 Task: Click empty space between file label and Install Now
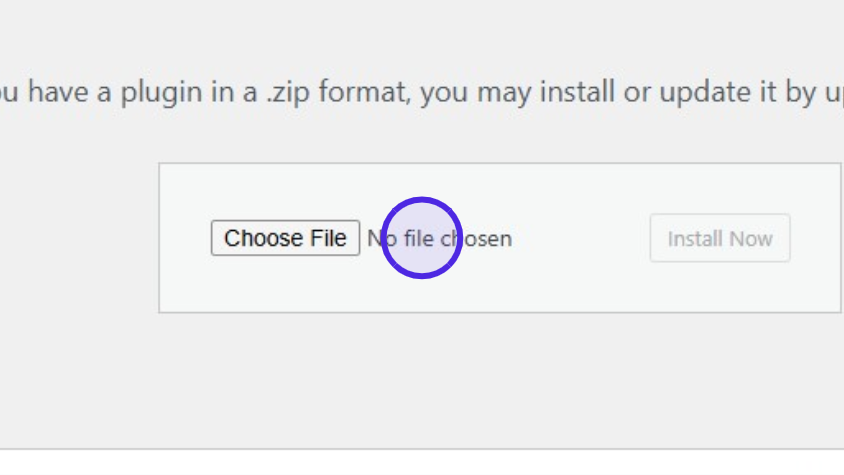pos(580,239)
